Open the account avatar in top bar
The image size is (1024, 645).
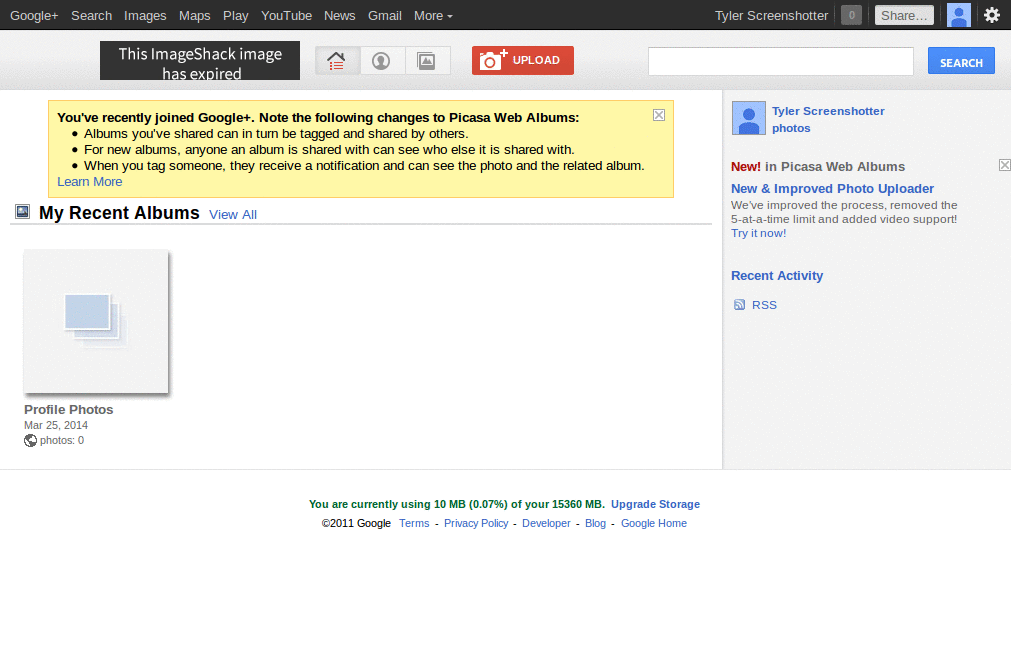(x=959, y=15)
